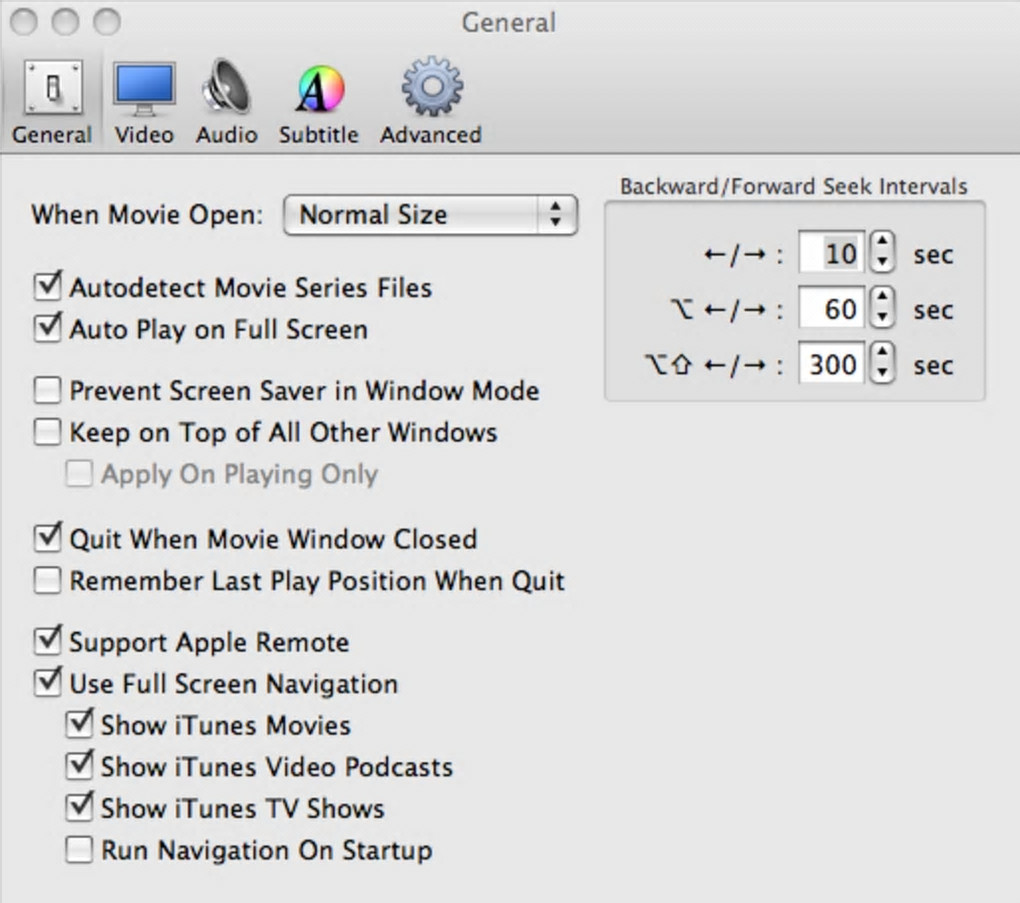The height and width of the screenshot is (903, 1020).
Task: Click the 10 second seek interval field
Action: [832, 254]
